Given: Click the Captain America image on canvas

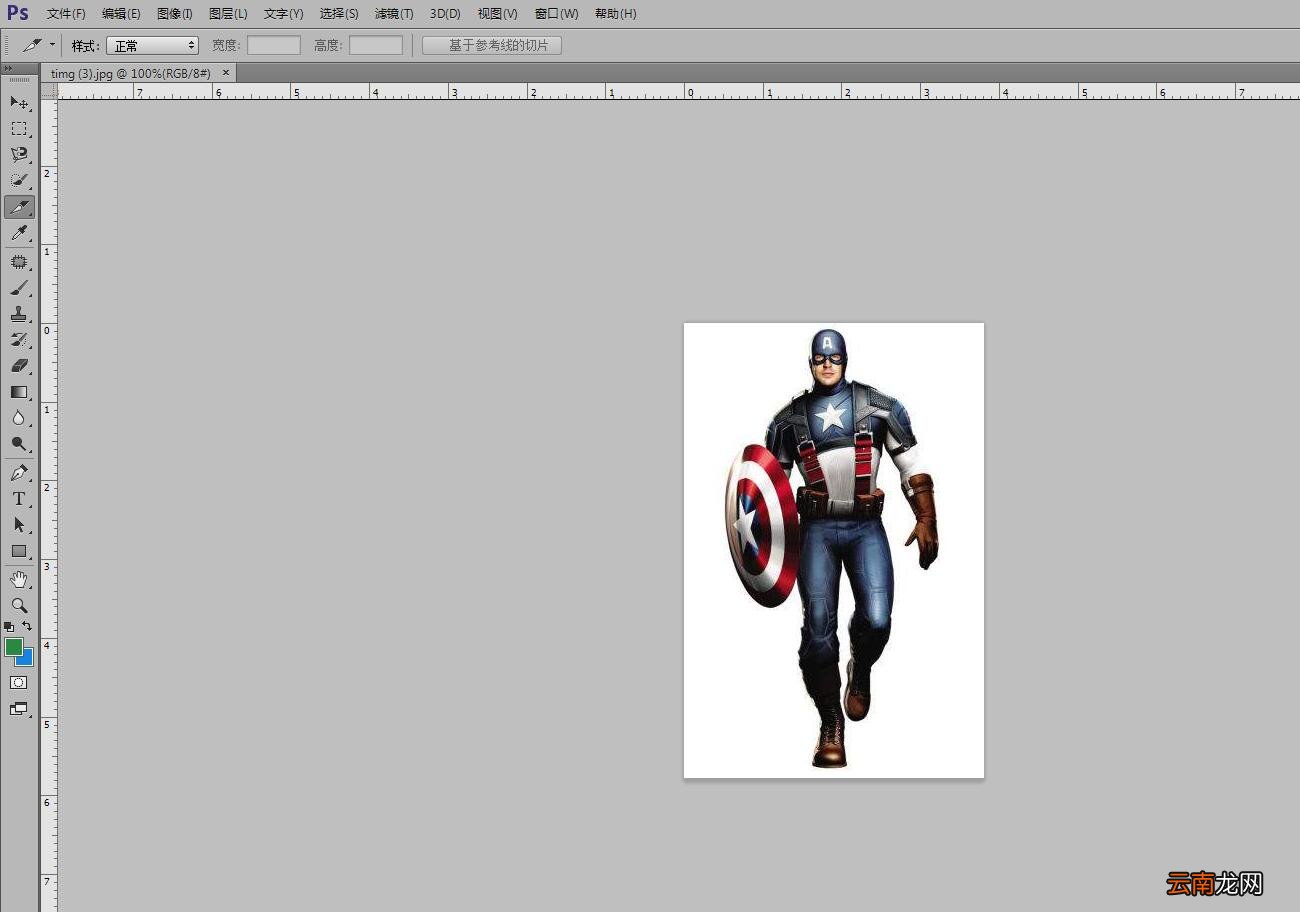Looking at the screenshot, I should pos(834,550).
